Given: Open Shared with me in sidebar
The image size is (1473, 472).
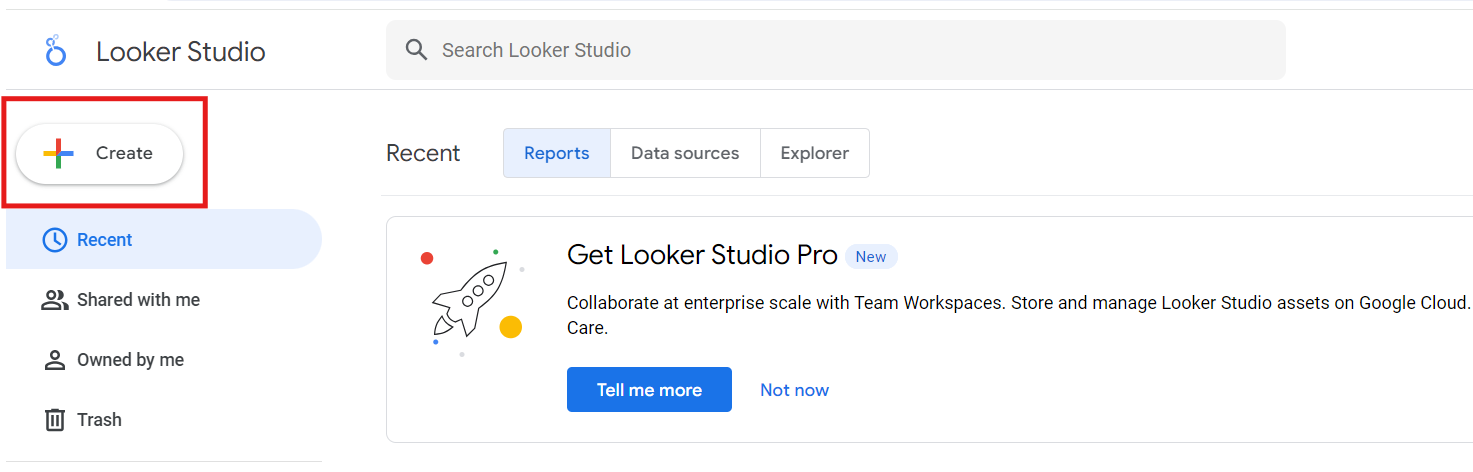Looking at the screenshot, I should (164, 300).
